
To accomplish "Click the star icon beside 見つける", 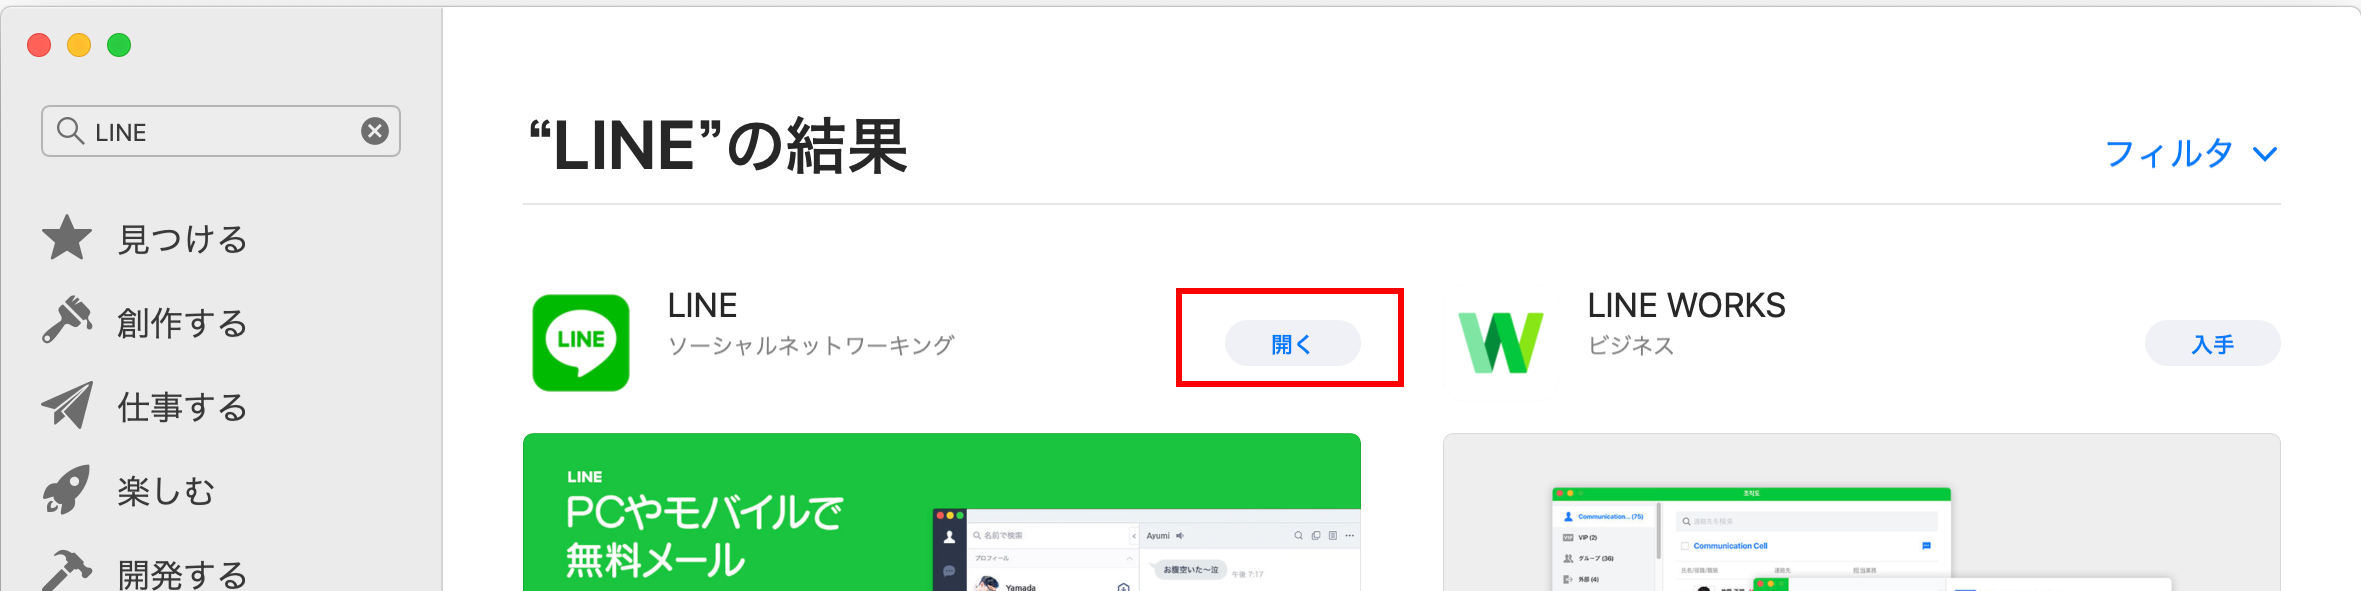I will click(x=67, y=238).
